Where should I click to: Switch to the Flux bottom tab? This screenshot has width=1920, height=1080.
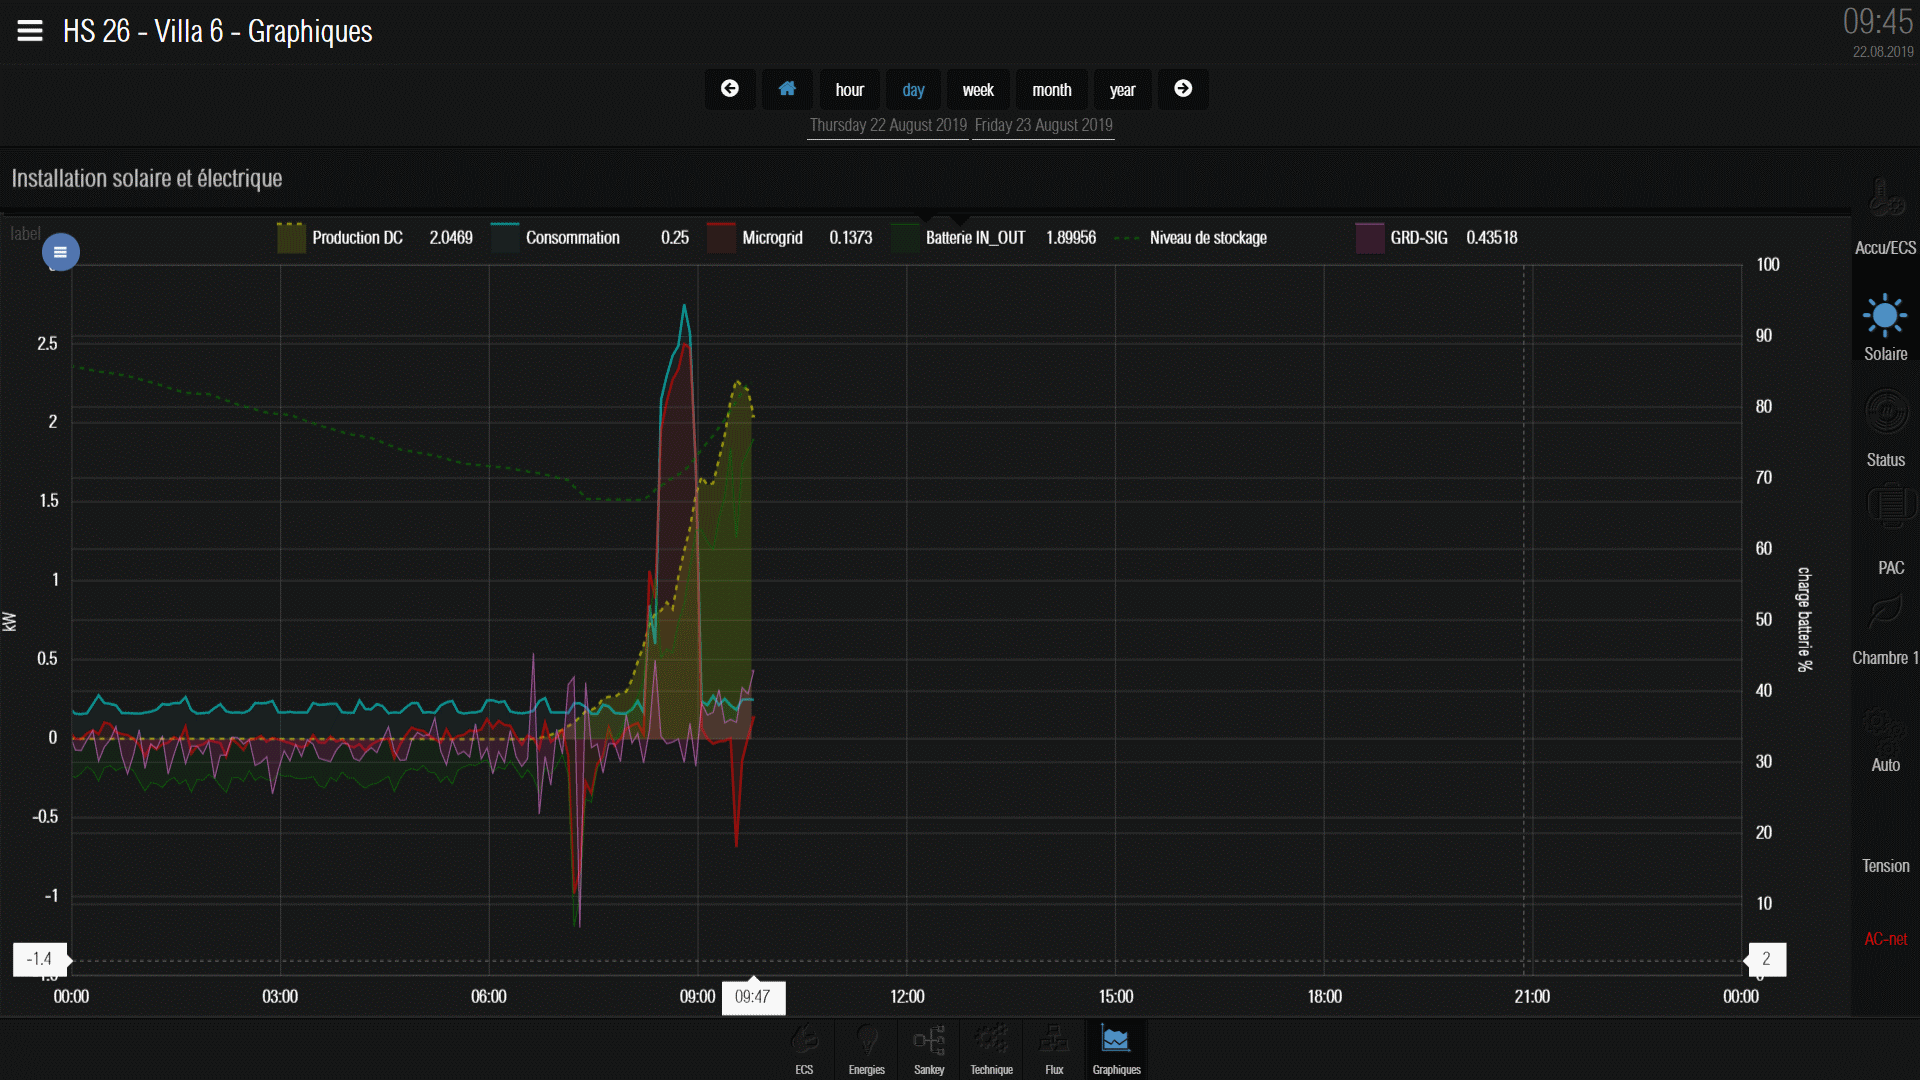point(1054,1050)
